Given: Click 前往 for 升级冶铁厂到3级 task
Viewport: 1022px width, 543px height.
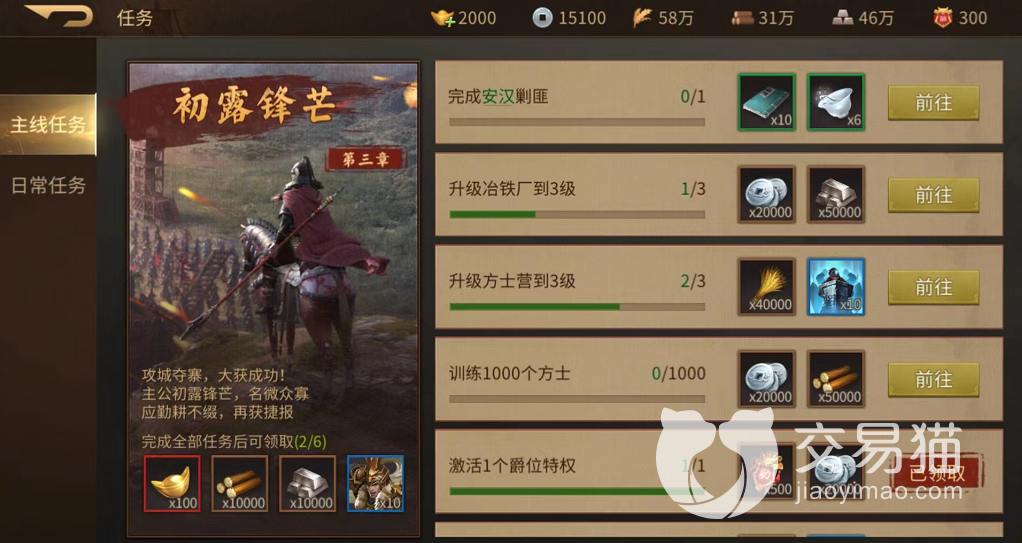Looking at the screenshot, I should [933, 195].
